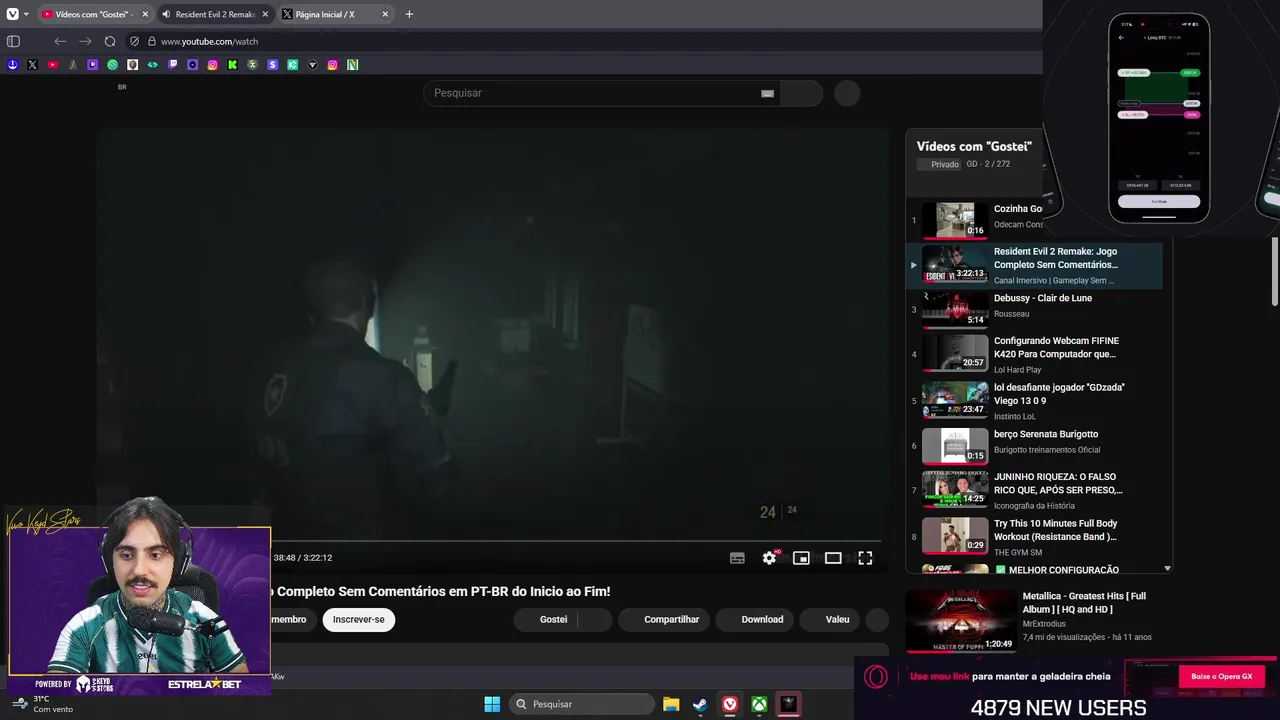Show site info via the padlock icon
The height and width of the screenshot is (720, 1280).
point(152,41)
